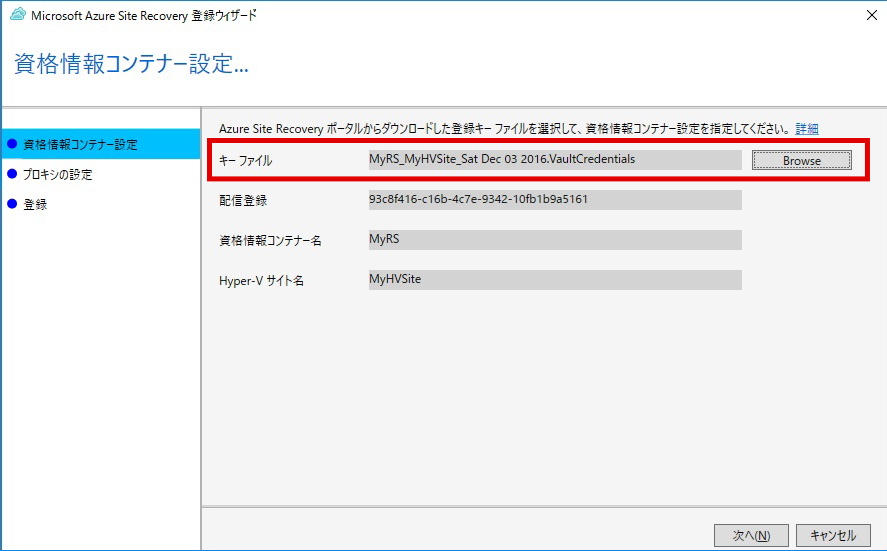This screenshot has width=887, height=551.
Task: Open the 詳細 details link
Action: click(x=807, y=128)
